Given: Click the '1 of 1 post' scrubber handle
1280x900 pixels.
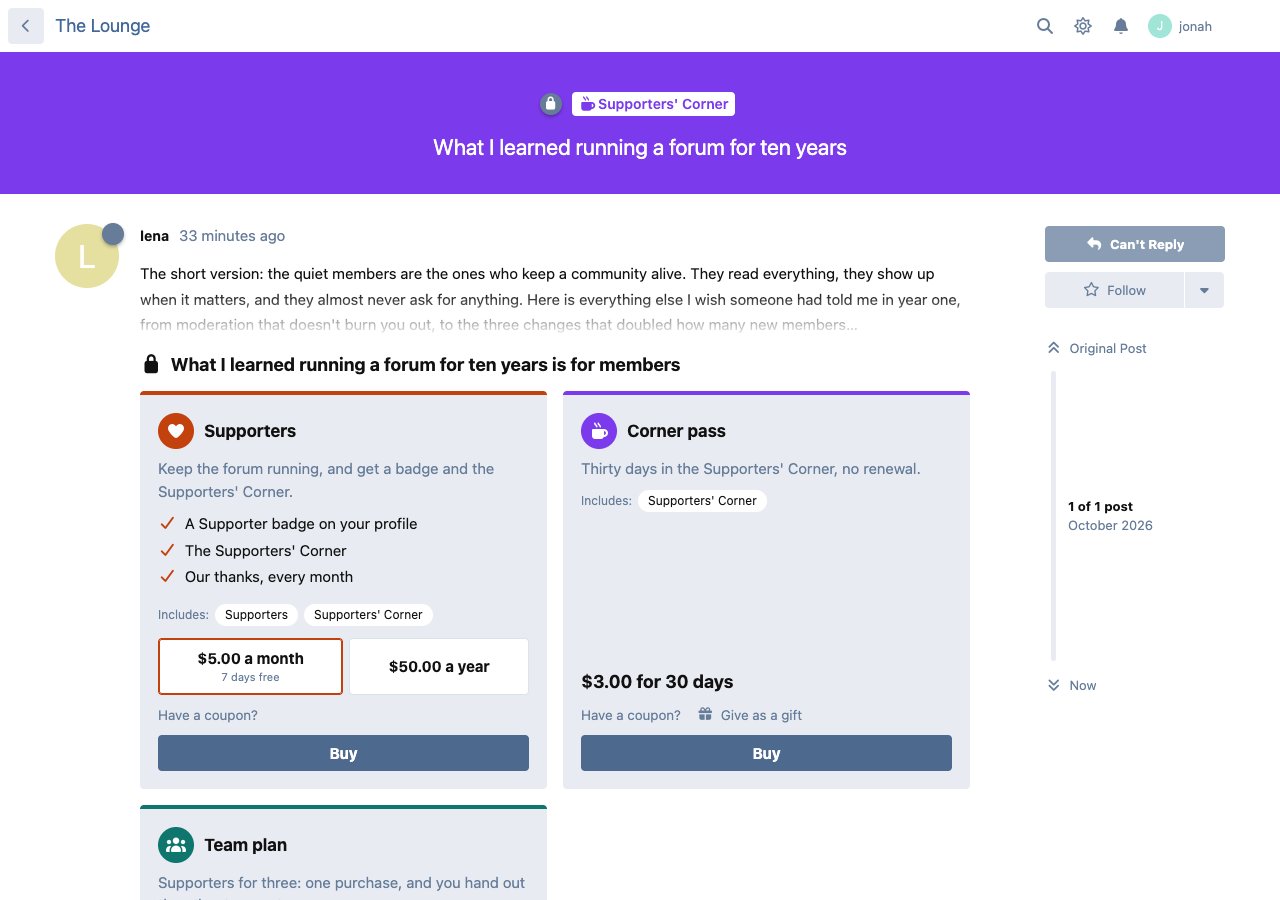Looking at the screenshot, I should click(1100, 507).
